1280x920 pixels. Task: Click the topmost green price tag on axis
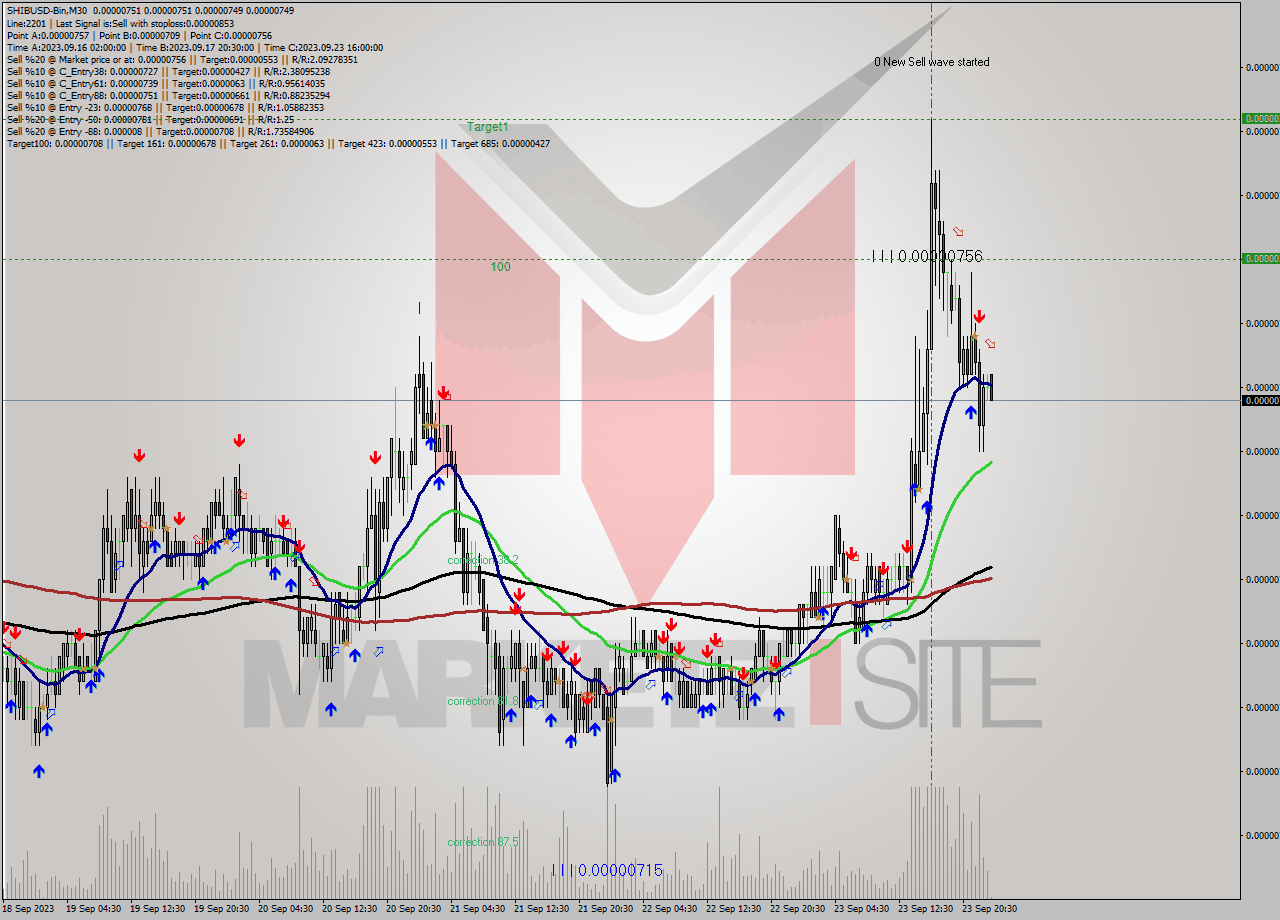coord(1260,118)
